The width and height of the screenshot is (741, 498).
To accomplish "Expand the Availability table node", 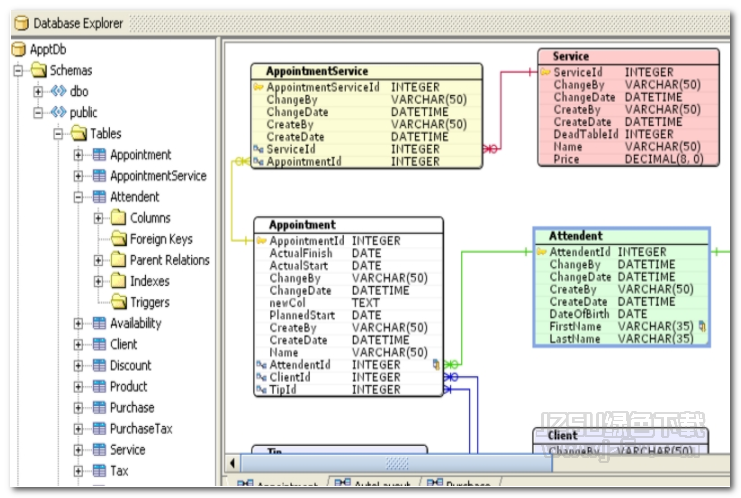I will 78,323.
